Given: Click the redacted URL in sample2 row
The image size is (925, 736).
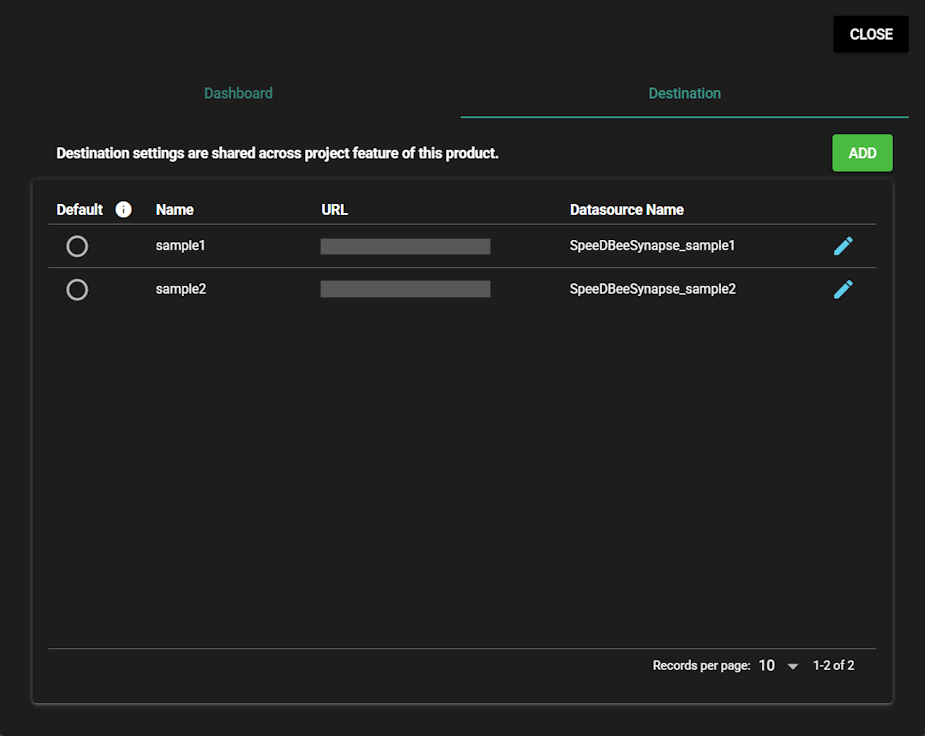Looking at the screenshot, I should coord(405,289).
